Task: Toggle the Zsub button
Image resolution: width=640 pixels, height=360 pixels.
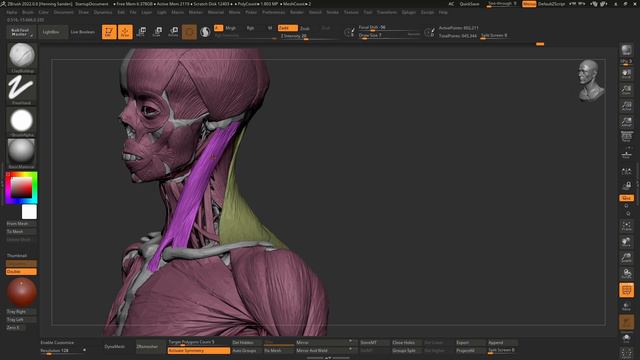Action: (305, 28)
